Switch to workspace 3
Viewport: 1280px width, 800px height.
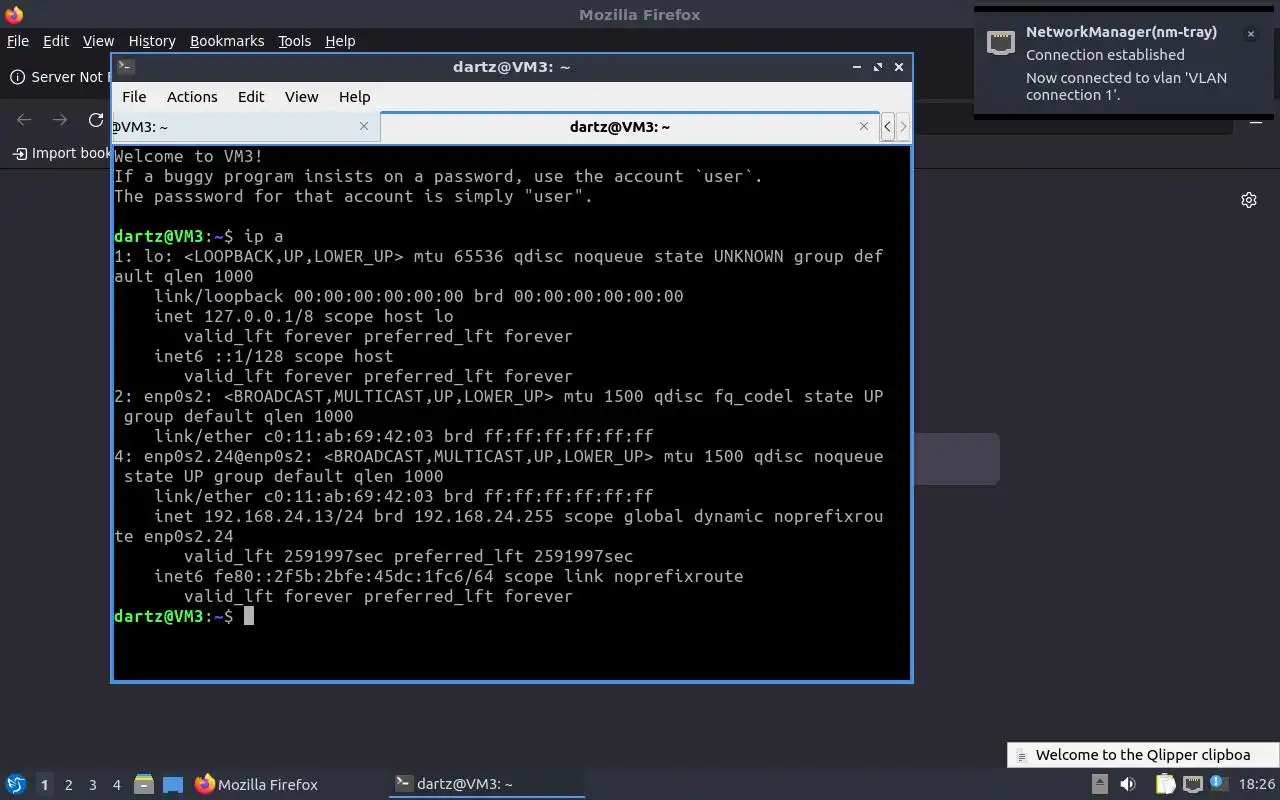click(x=92, y=785)
